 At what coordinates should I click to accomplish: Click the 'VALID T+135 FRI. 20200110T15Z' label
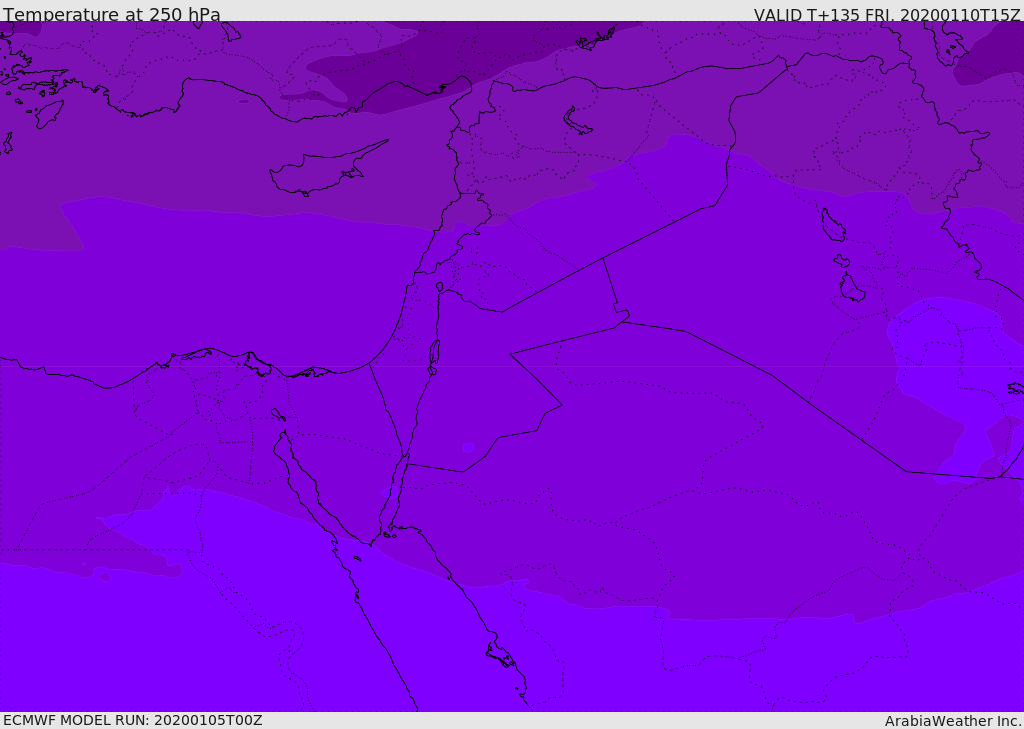[x=887, y=14]
